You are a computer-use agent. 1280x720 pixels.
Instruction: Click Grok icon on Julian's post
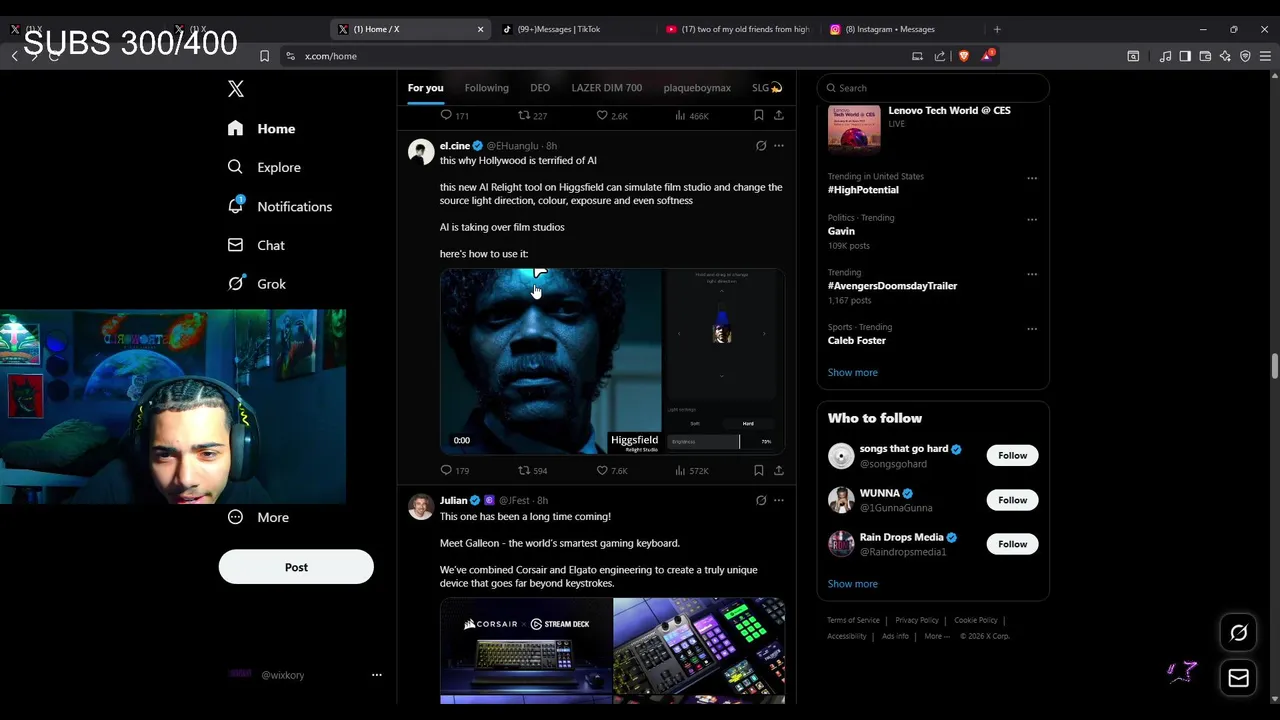point(761,500)
